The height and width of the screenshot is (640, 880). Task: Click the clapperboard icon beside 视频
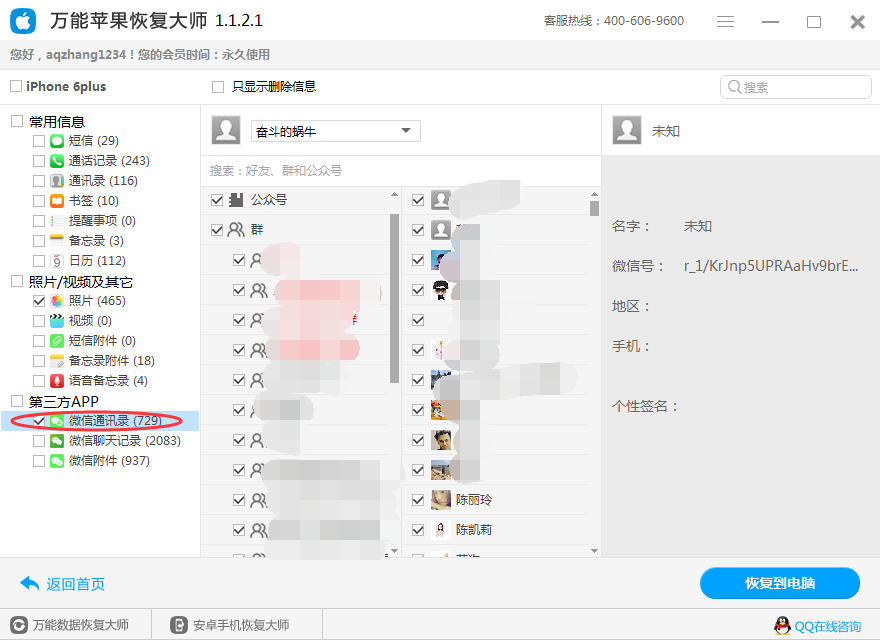pos(57,321)
